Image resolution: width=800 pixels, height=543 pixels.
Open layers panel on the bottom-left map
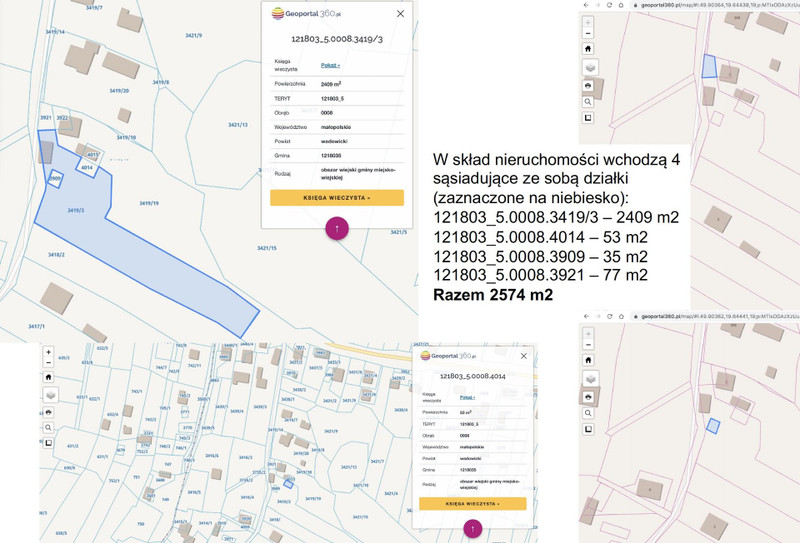pos(48,395)
